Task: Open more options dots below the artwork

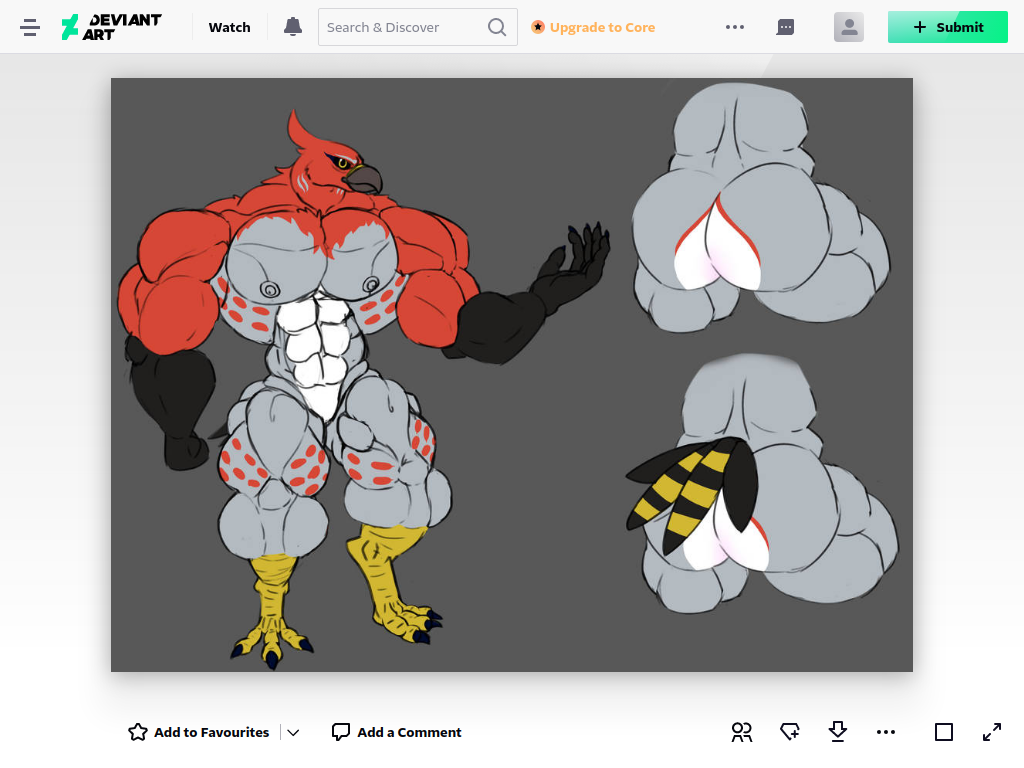Action: pyautogui.click(x=886, y=732)
